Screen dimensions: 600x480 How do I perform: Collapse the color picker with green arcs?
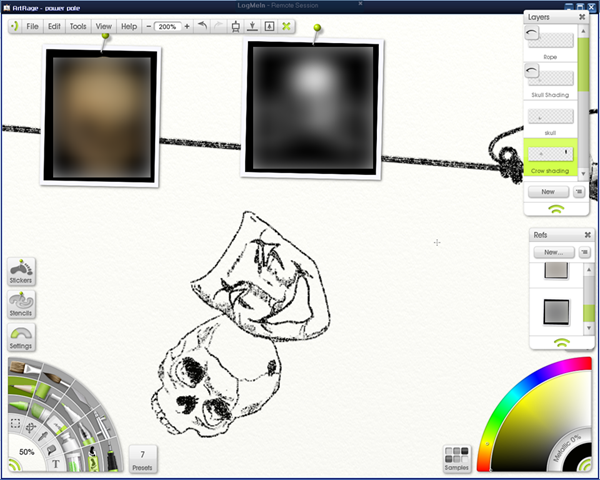coord(585,464)
